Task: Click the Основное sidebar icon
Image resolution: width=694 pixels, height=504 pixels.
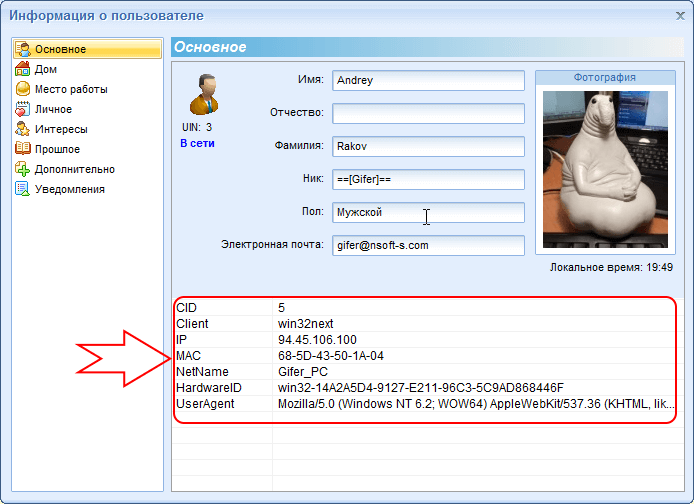Action: tap(23, 49)
